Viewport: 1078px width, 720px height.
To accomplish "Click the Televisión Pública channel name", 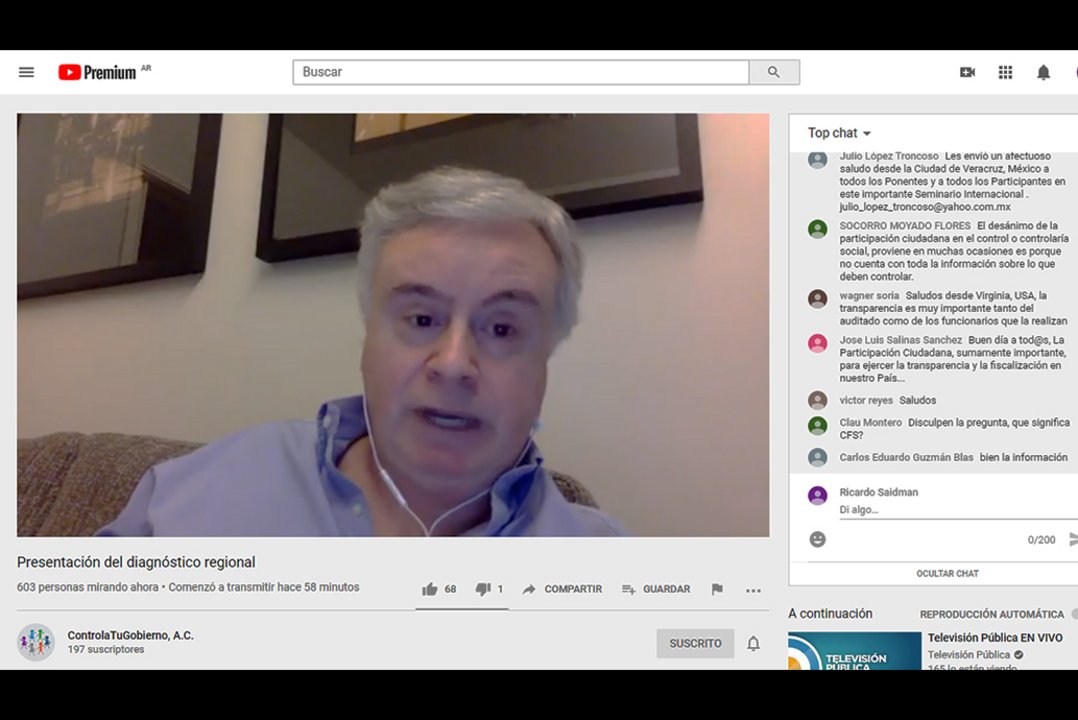I will (969, 655).
